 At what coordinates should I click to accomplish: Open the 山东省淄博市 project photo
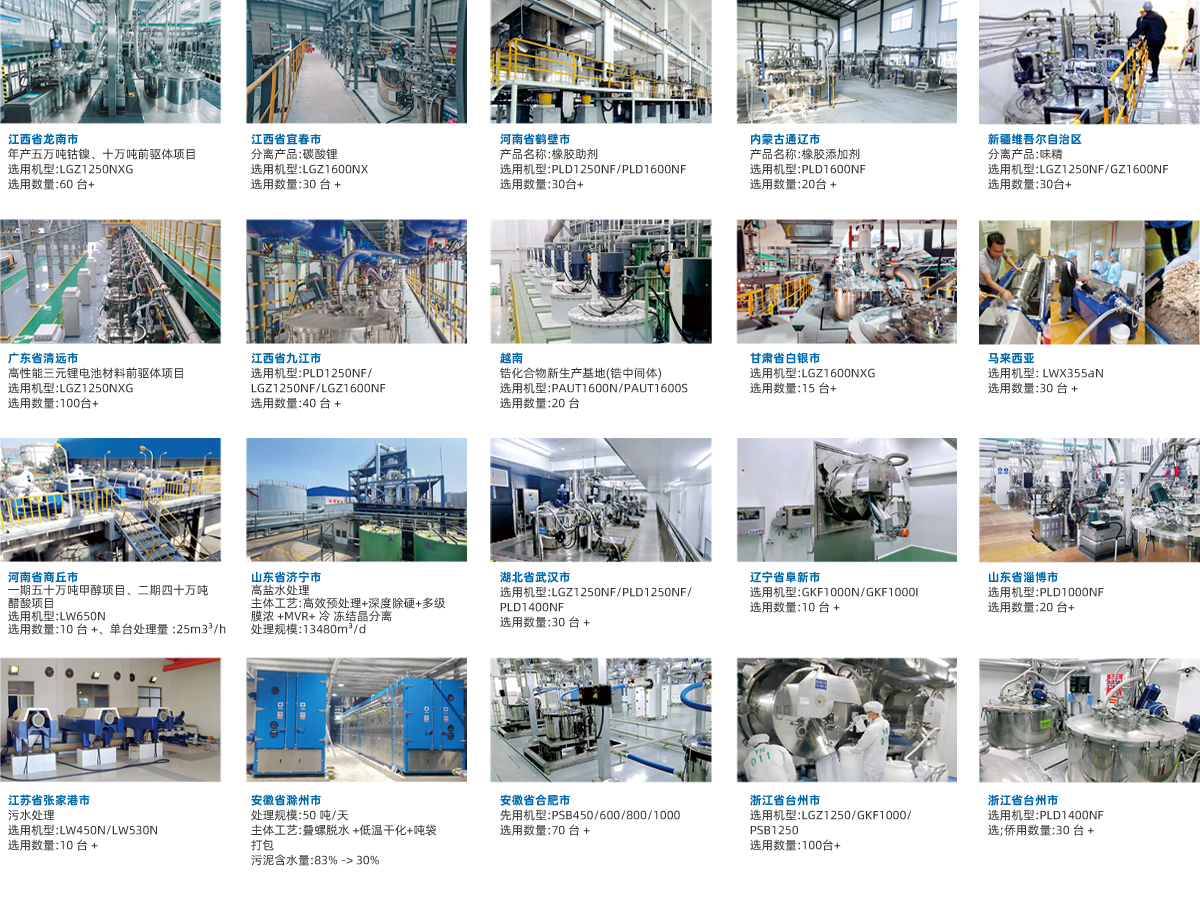[x=1089, y=500]
